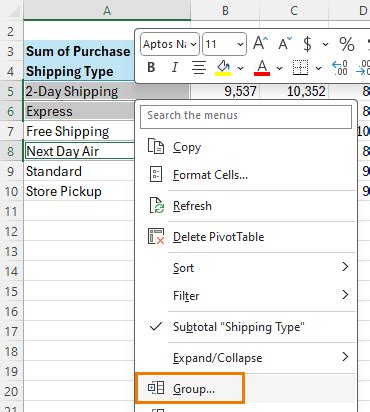Apply yellow fill color bucket
Image resolution: width=370 pixels, height=412 pixels.
click(224, 68)
